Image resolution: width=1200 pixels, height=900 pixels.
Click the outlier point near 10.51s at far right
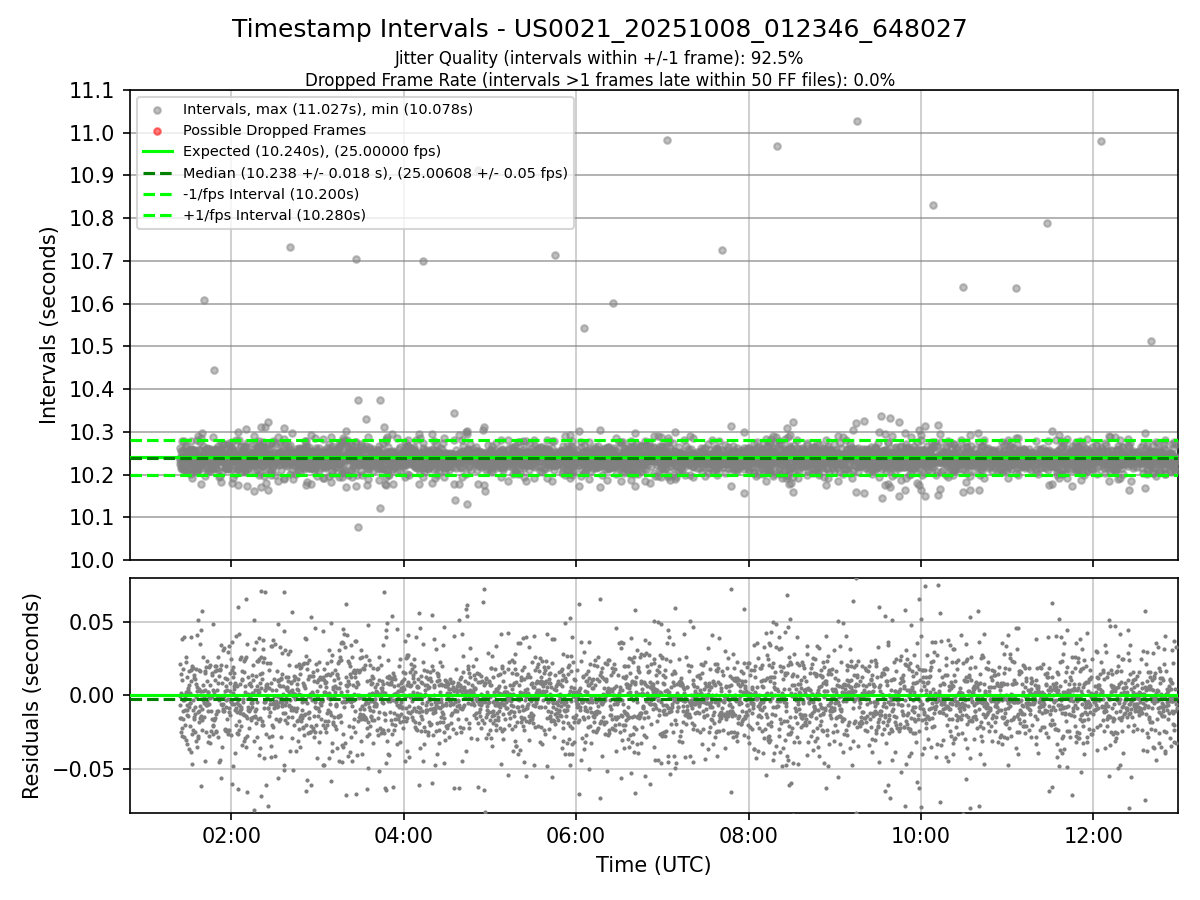coord(1151,341)
